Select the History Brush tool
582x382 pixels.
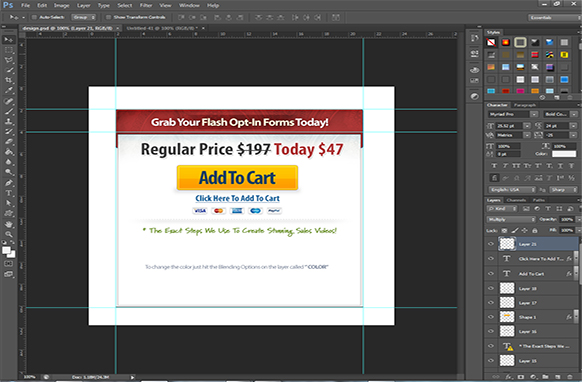(x=8, y=131)
